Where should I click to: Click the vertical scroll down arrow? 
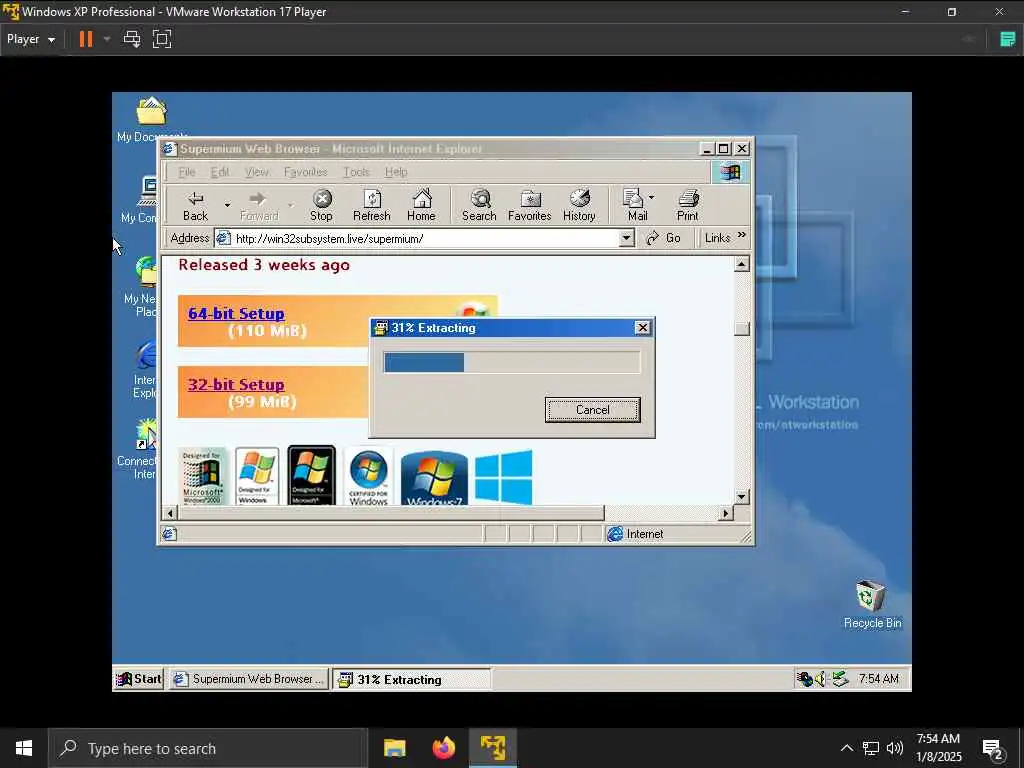741,497
